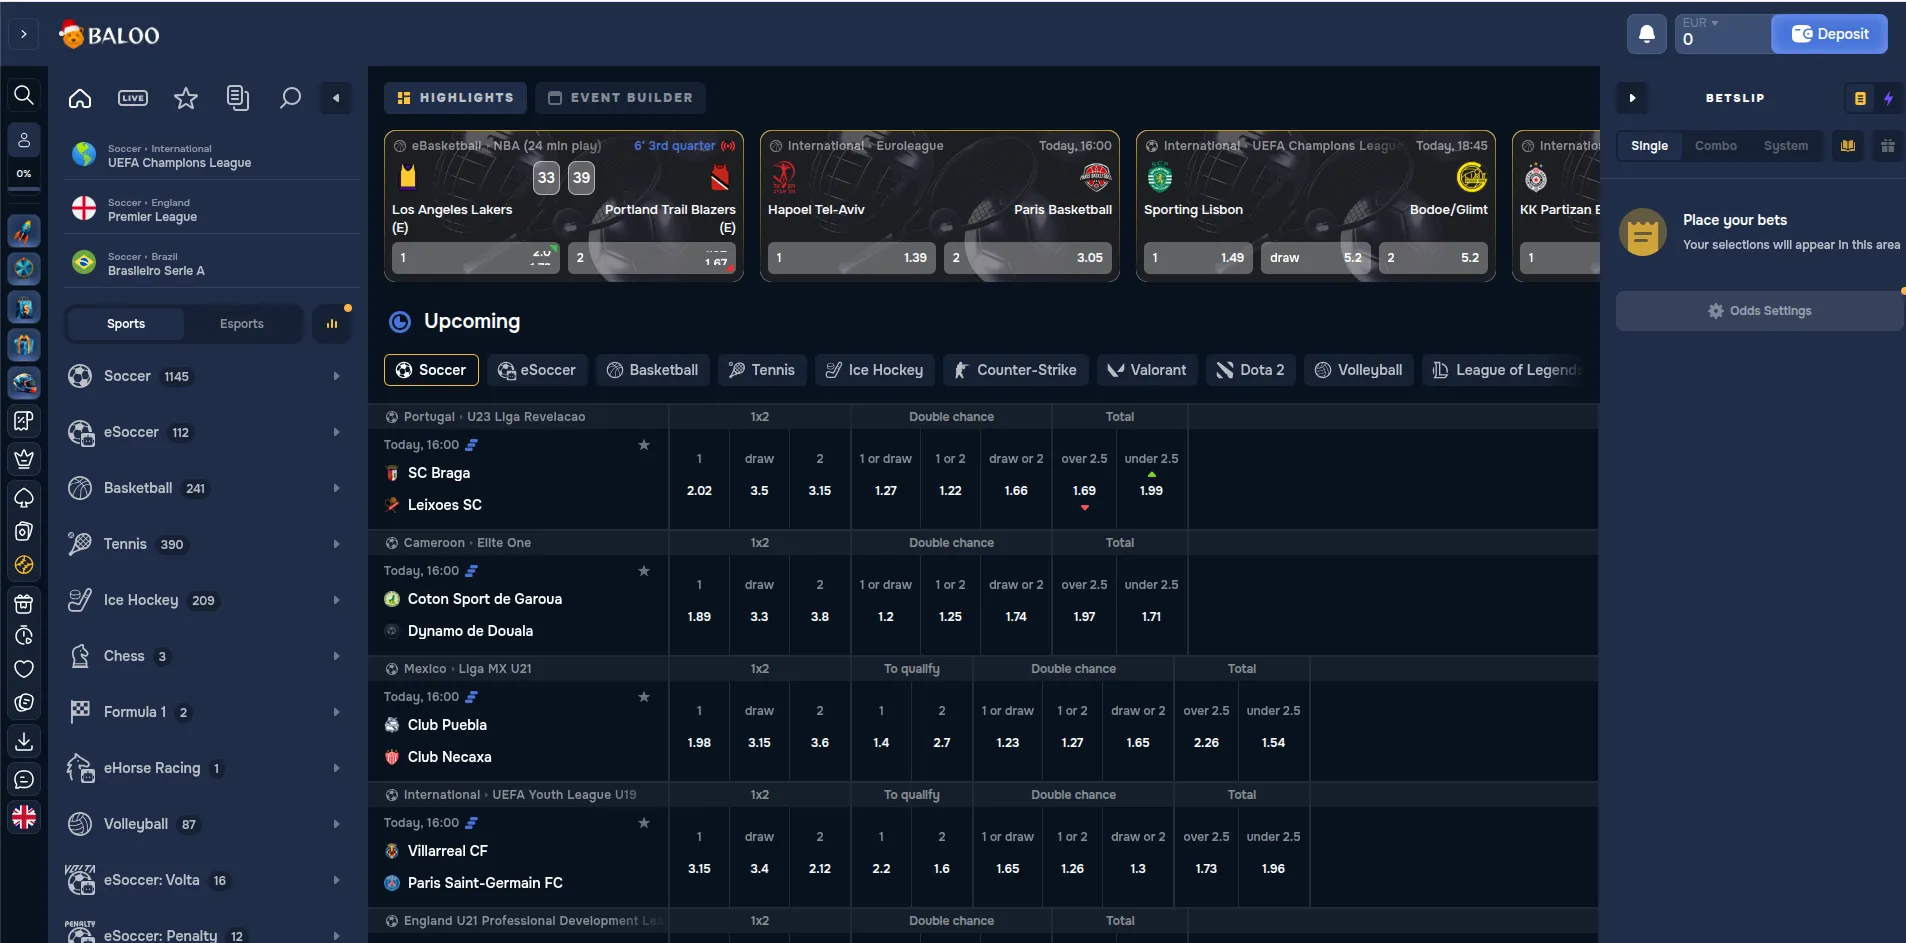The image size is (1906, 943).
Task: Star the Club Puebla match
Action: tap(644, 697)
